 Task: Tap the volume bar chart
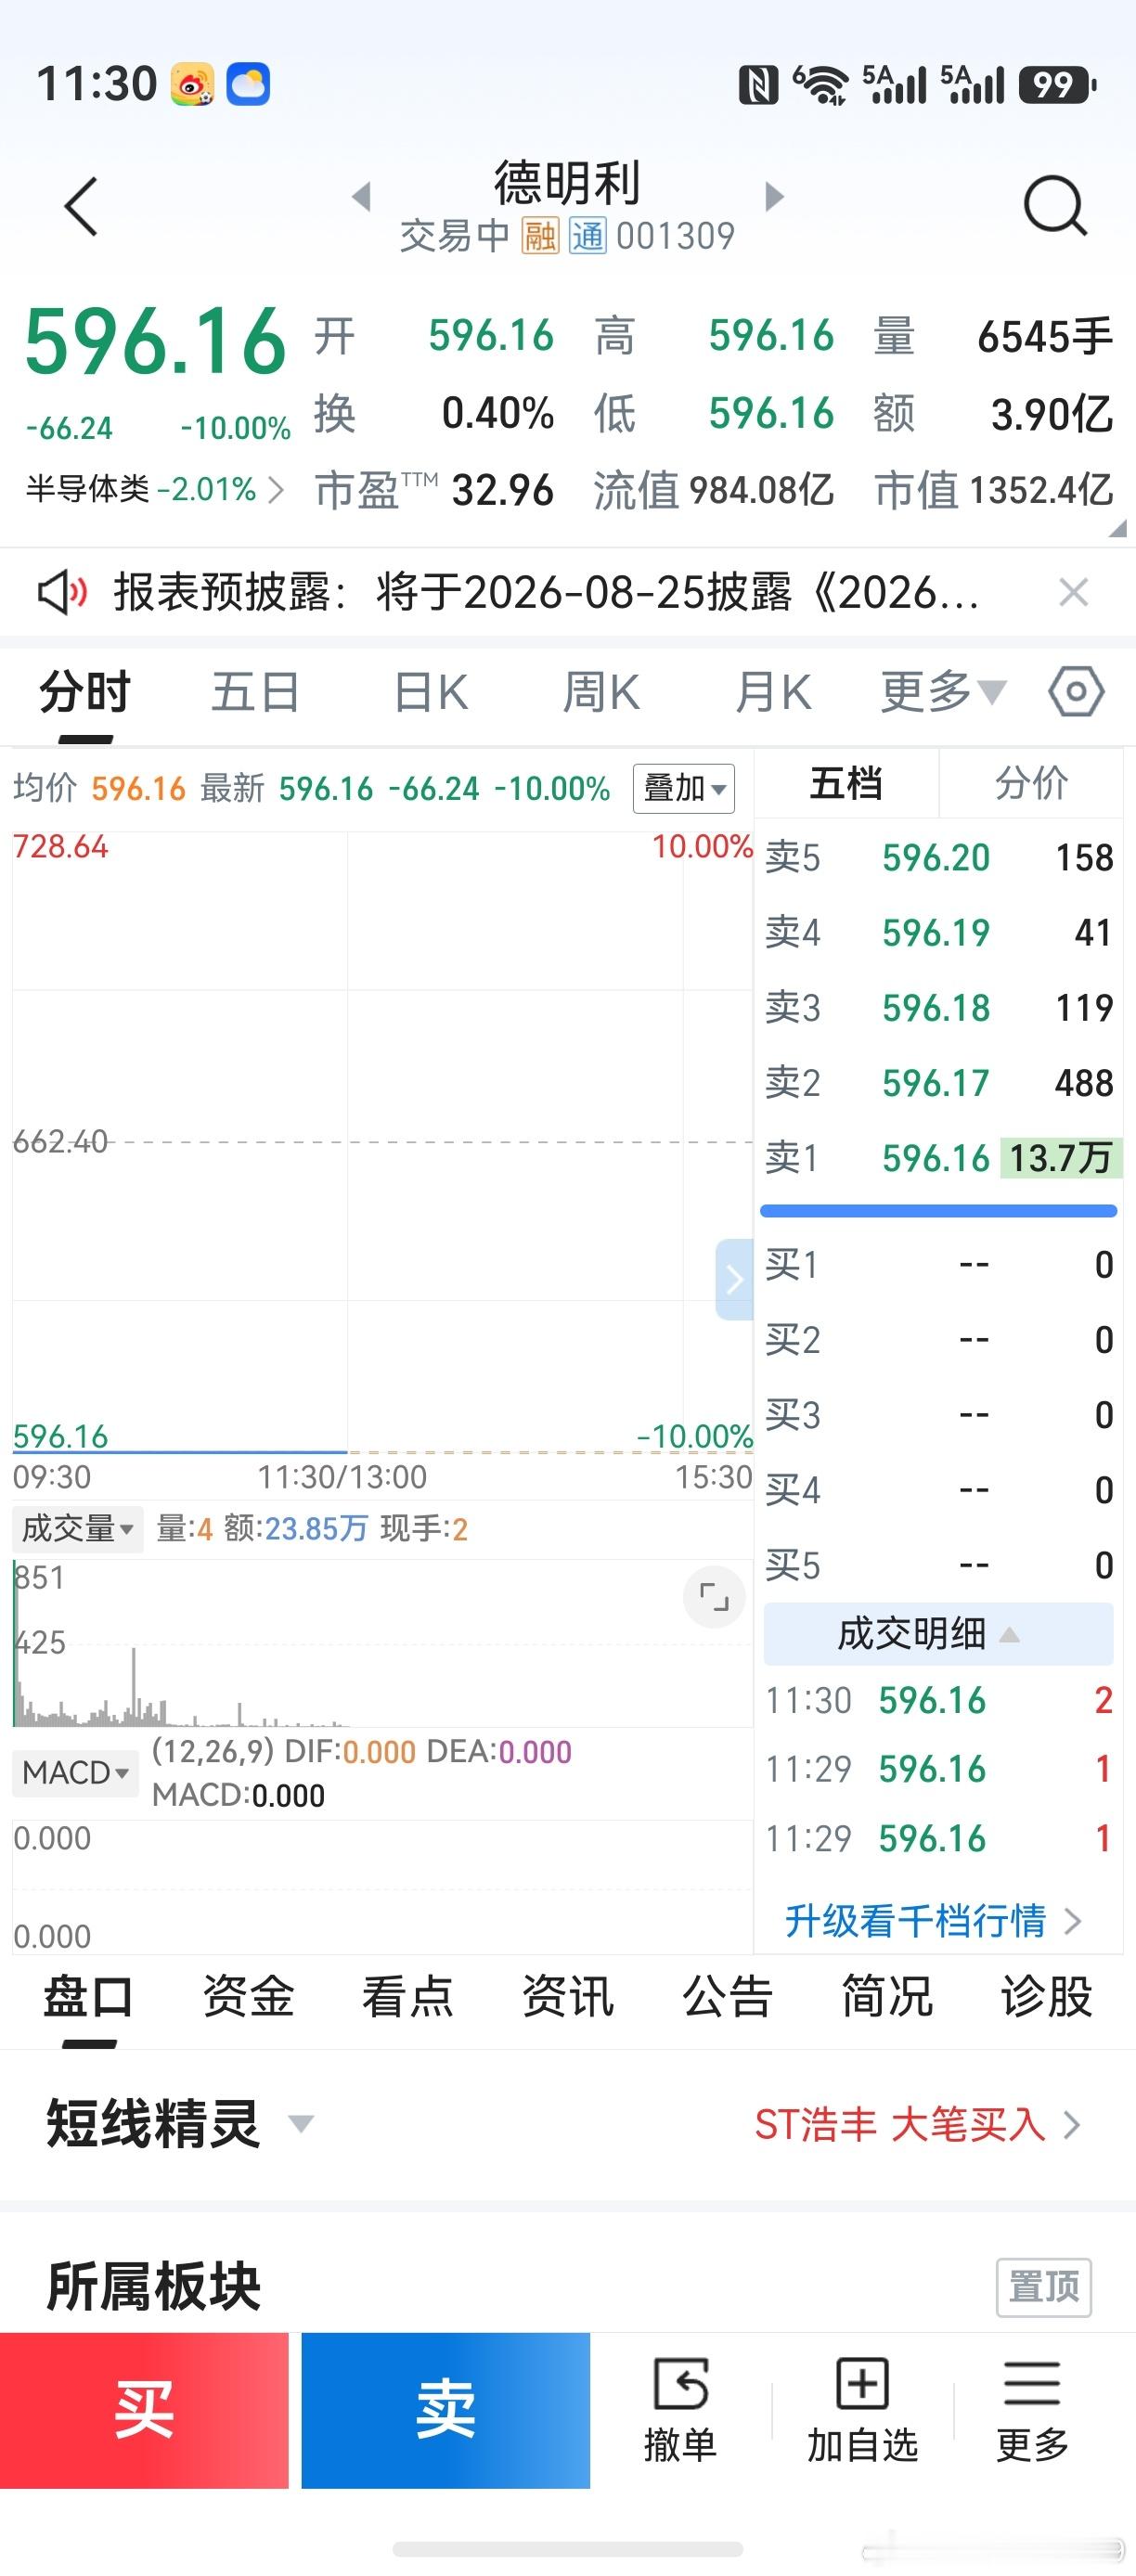tap(382, 1642)
